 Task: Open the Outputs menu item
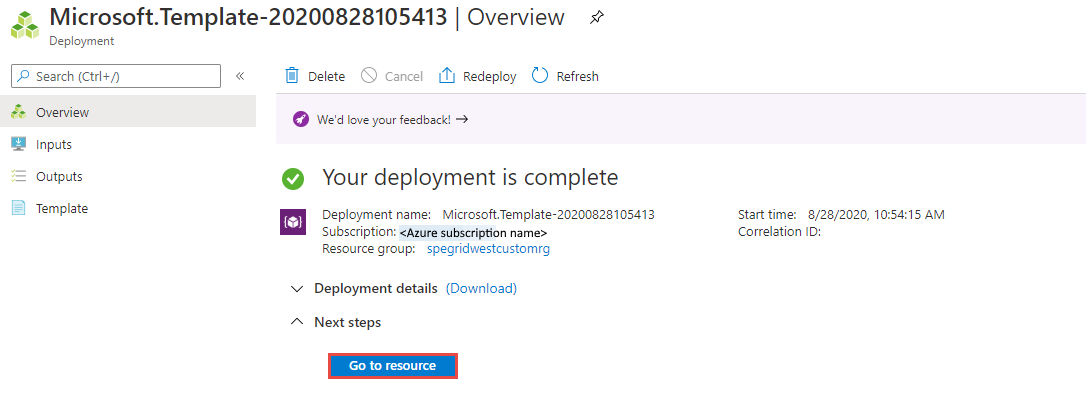tap(59, 176)
